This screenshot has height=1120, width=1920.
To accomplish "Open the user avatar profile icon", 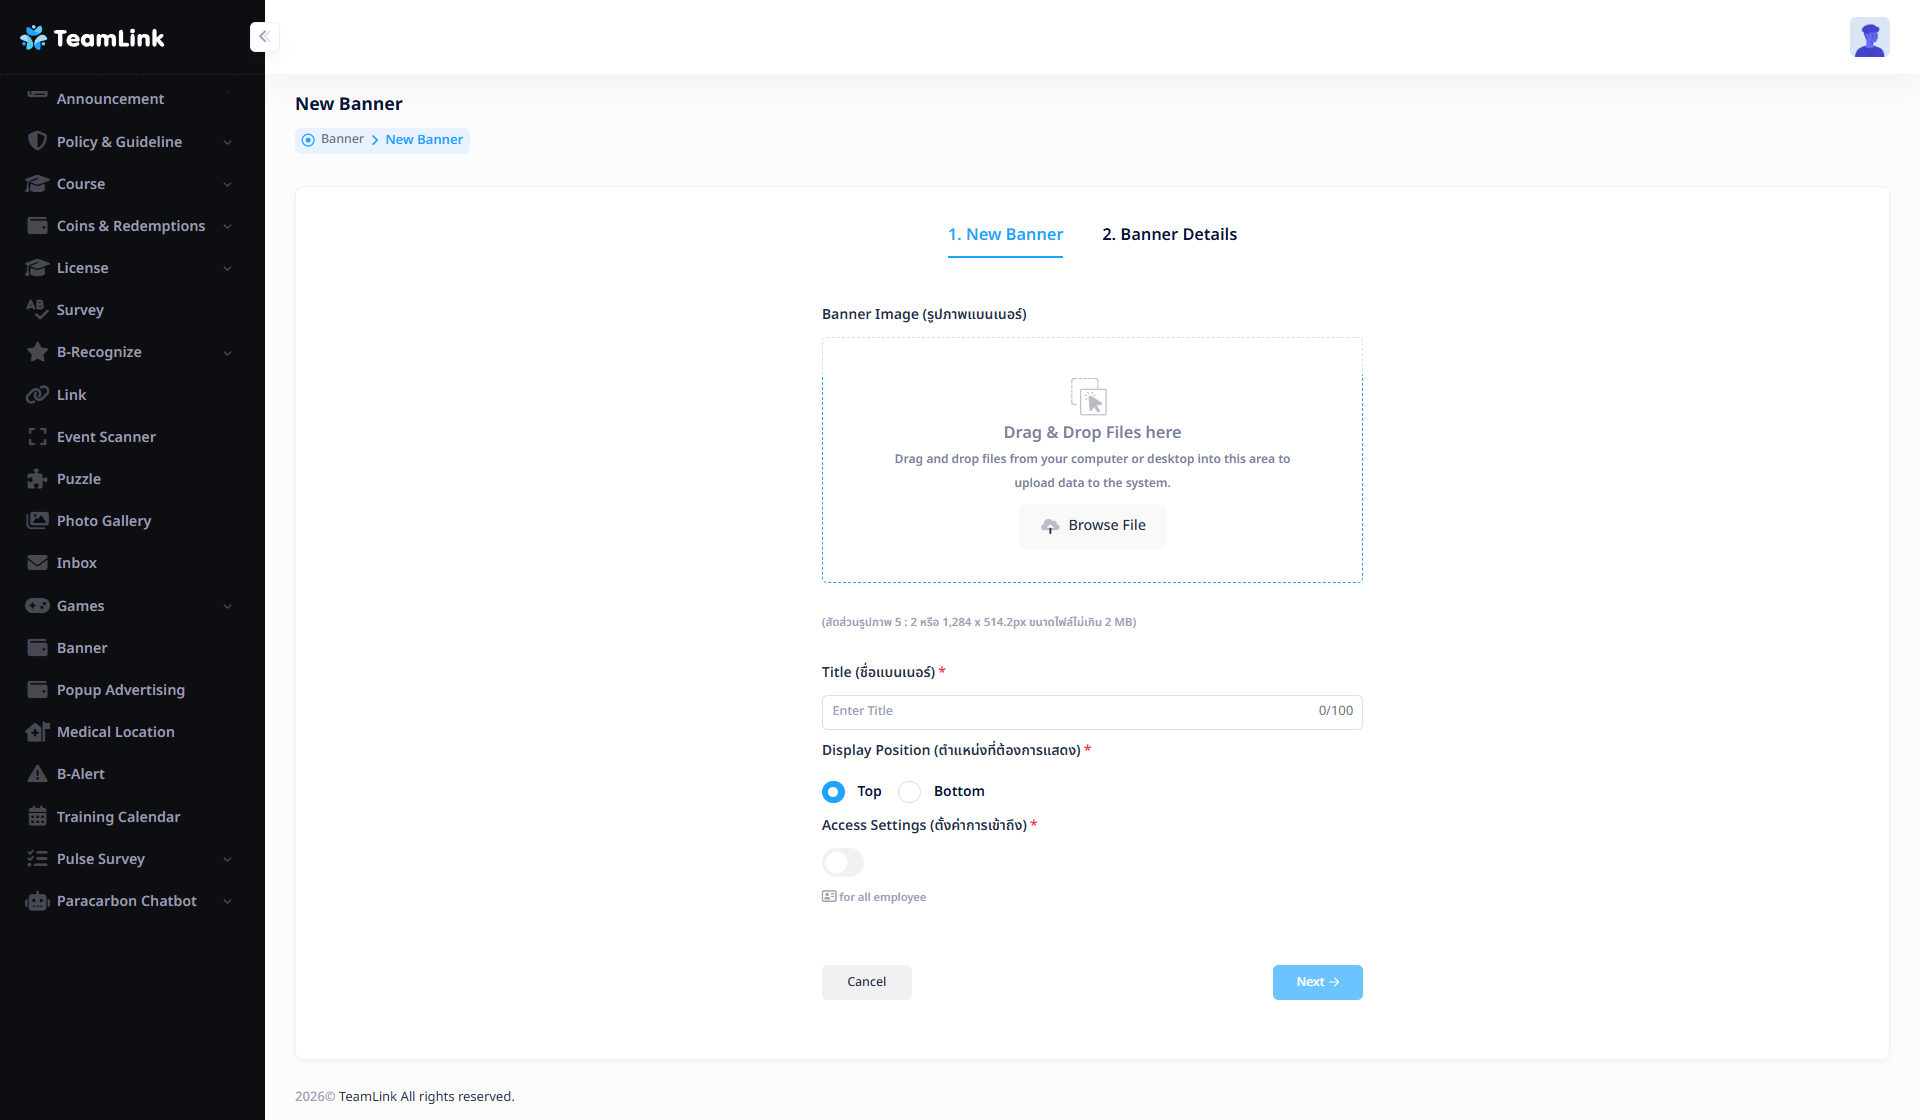I will [1868, 38].
